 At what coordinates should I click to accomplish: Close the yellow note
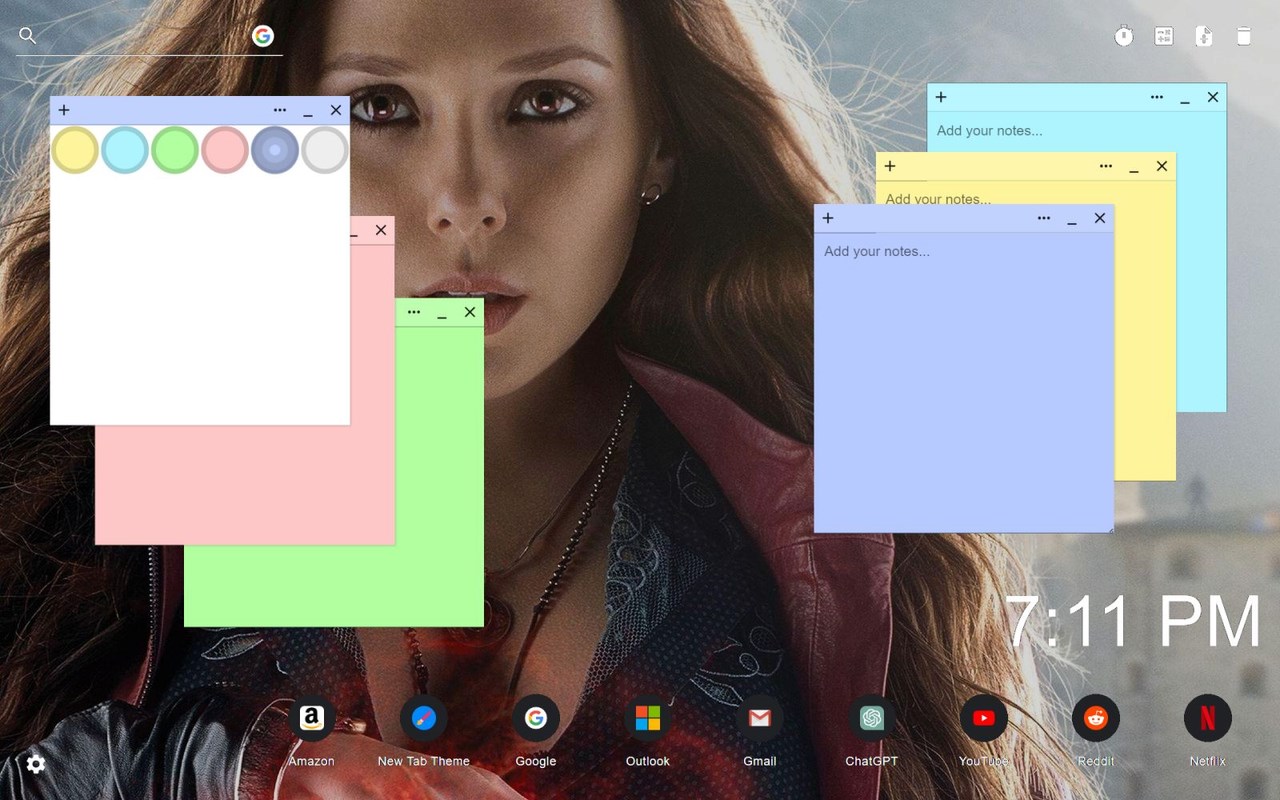point(1162,166)
